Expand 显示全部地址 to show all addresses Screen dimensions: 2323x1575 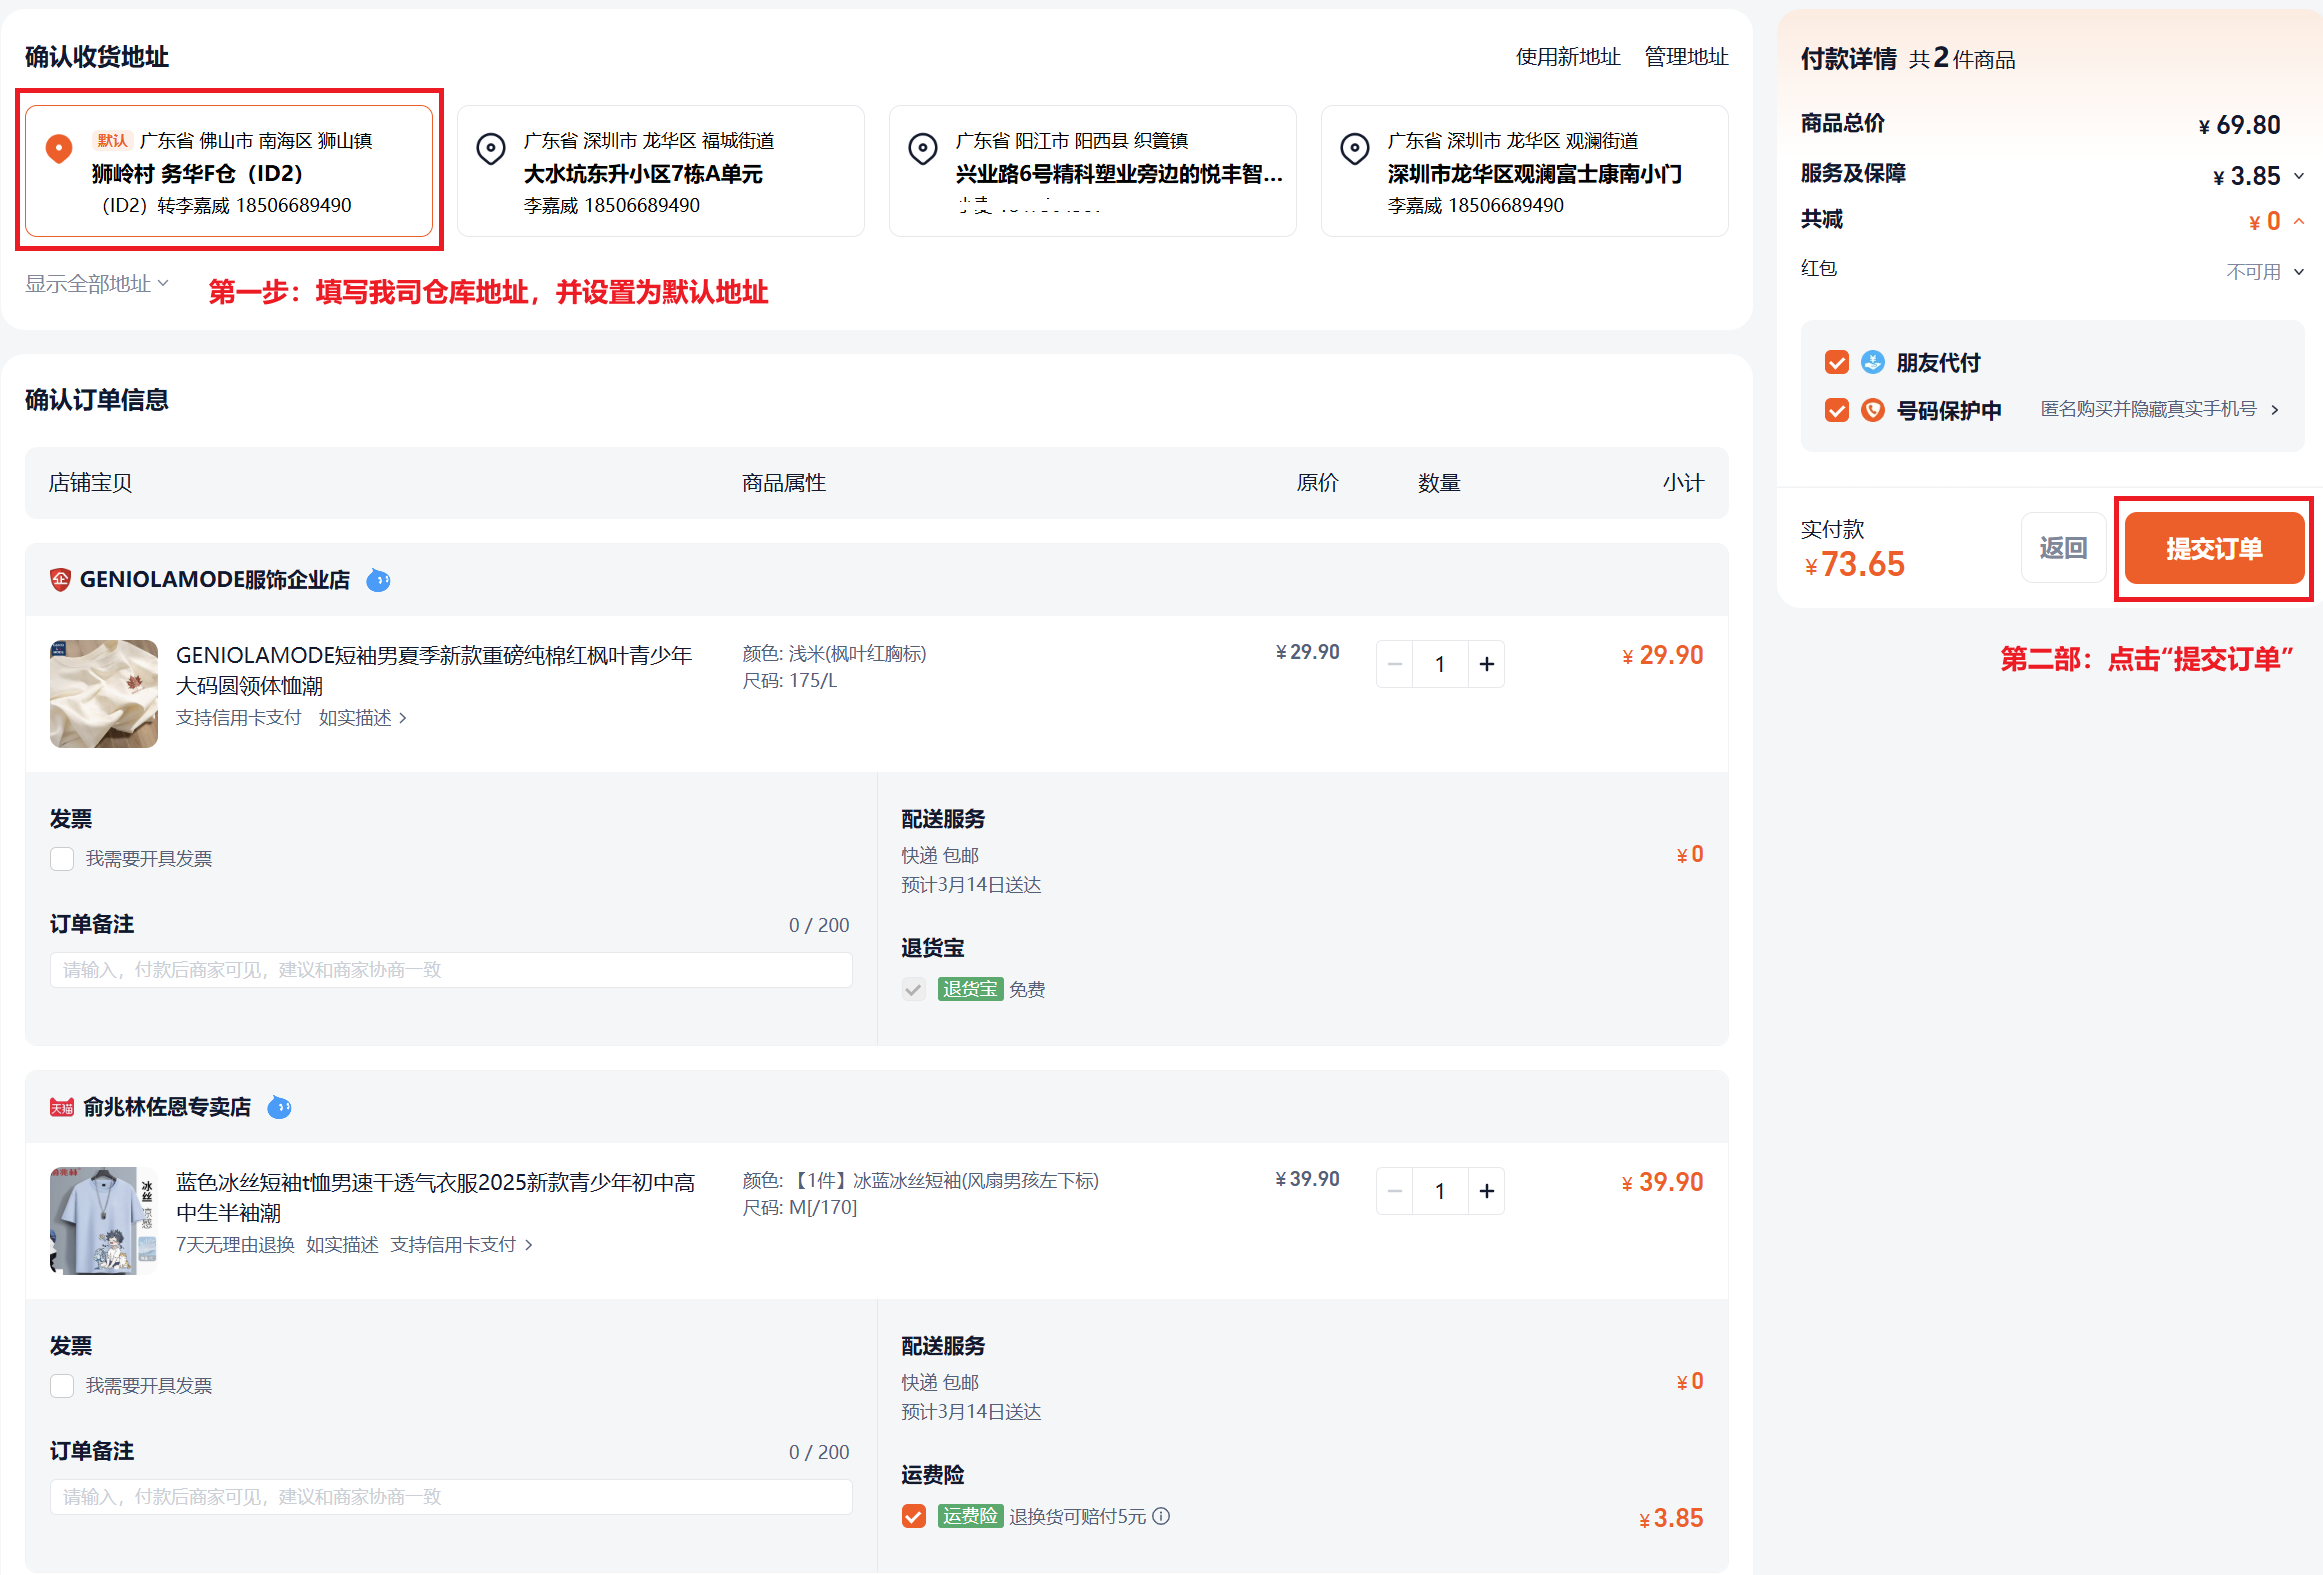tap(96, 284)
